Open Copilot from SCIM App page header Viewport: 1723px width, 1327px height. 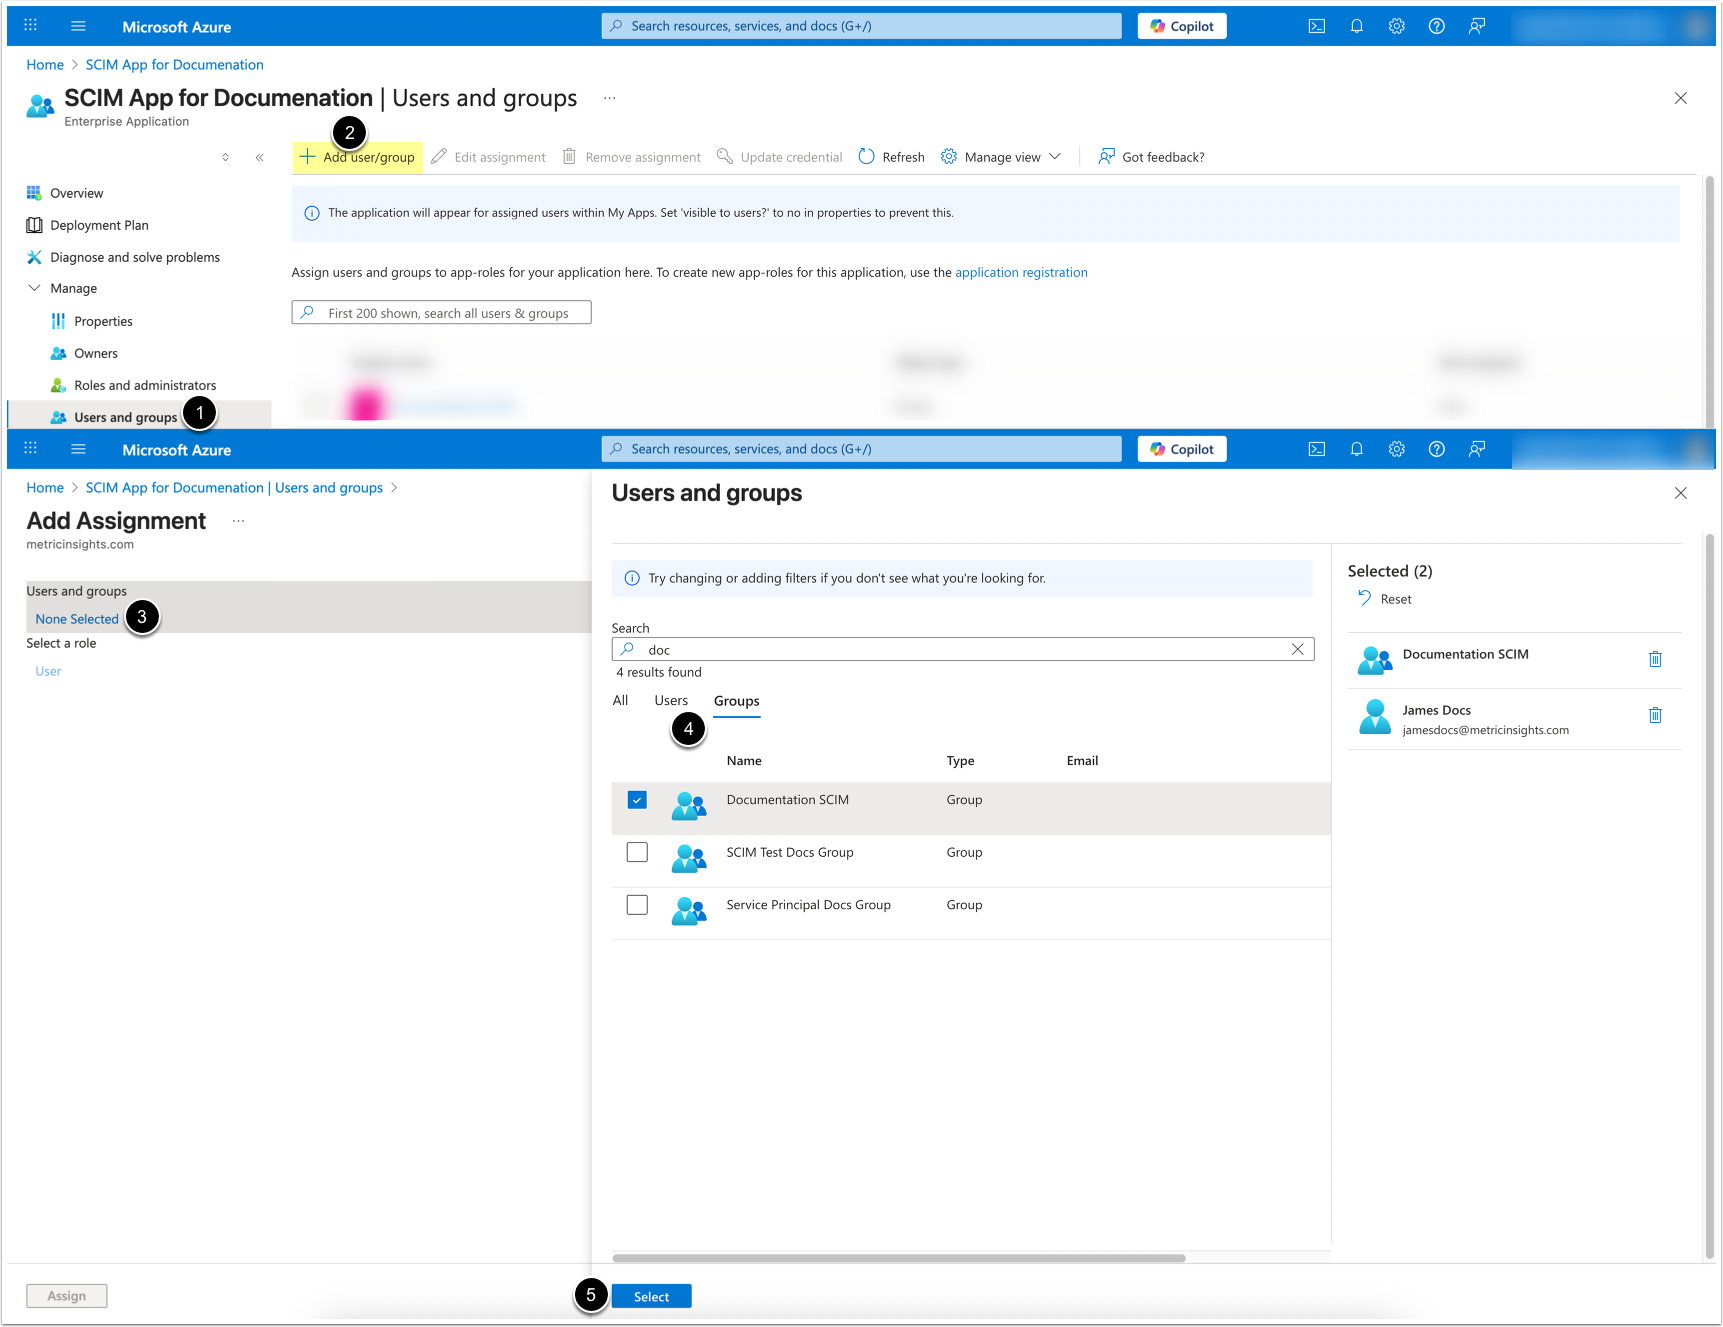tap(1182, 26)
